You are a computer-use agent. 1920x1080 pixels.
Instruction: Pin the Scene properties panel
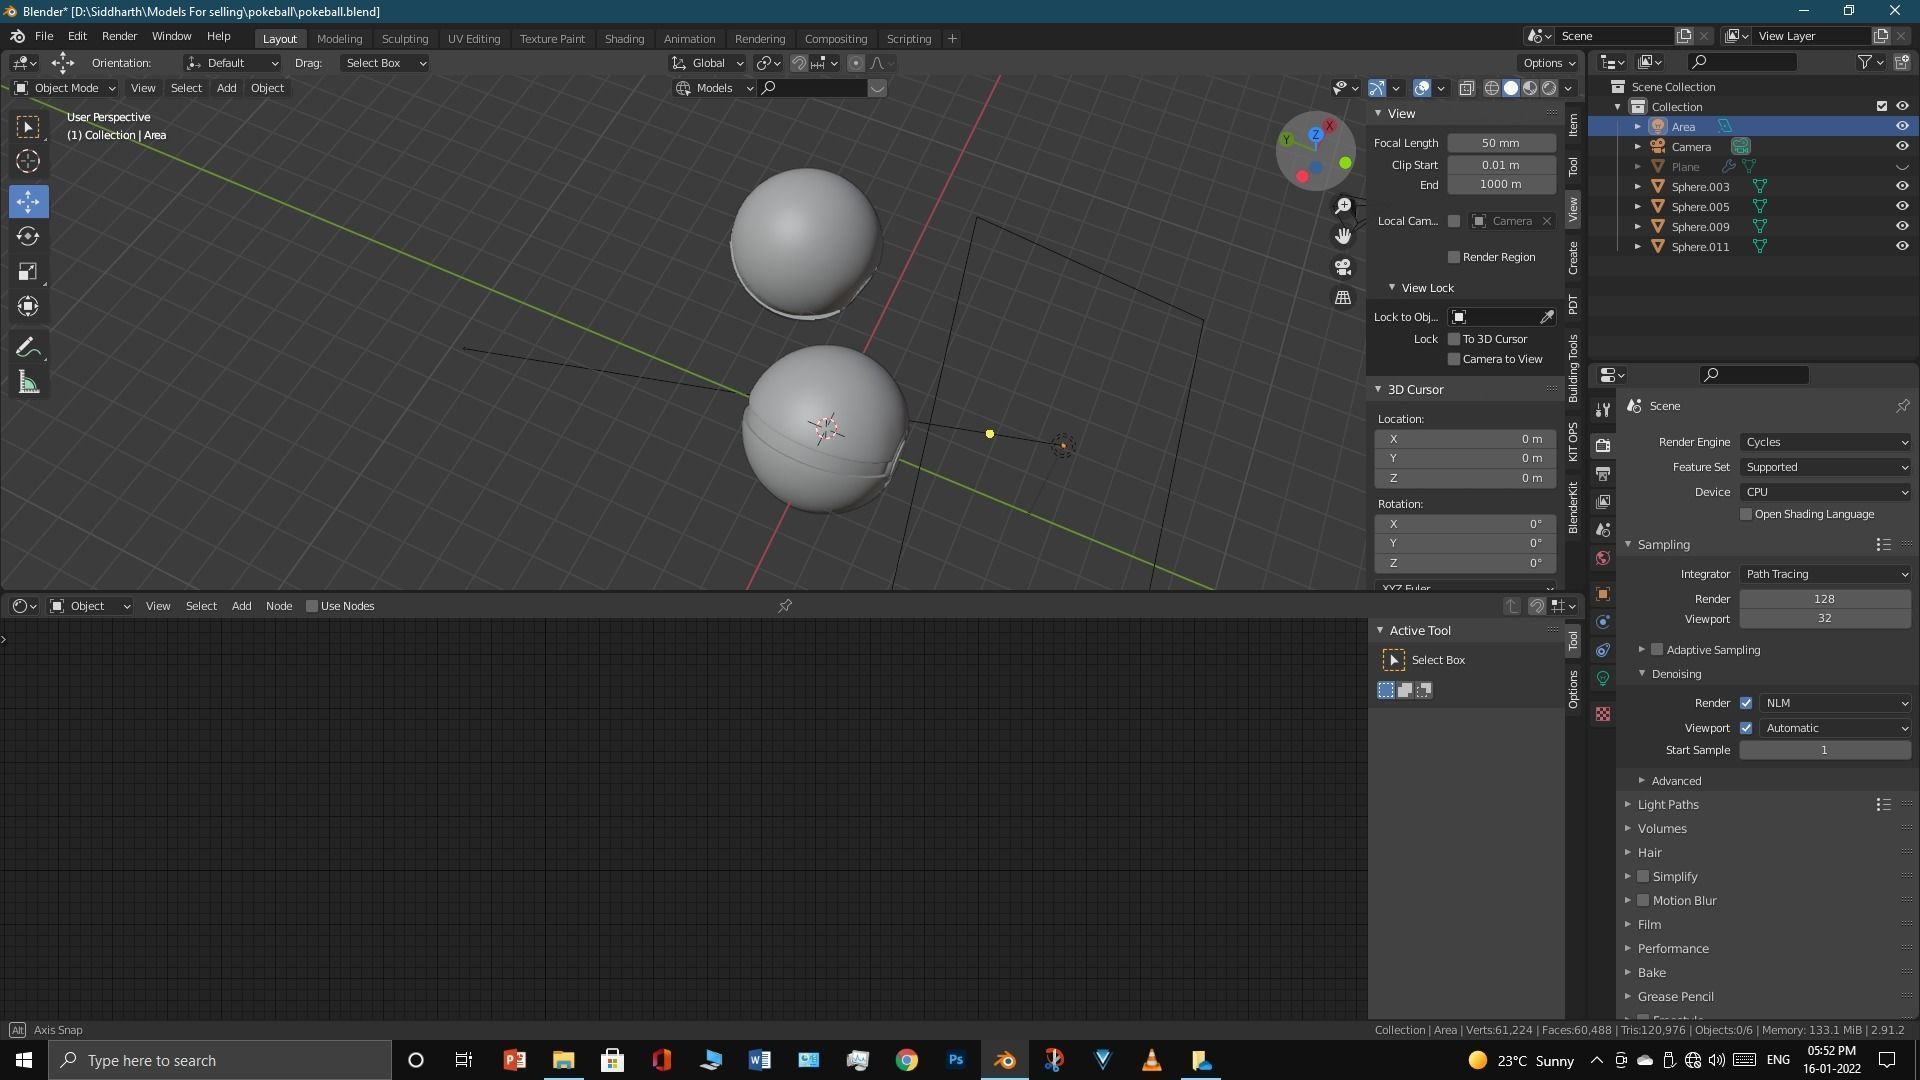click(1902, 406)
